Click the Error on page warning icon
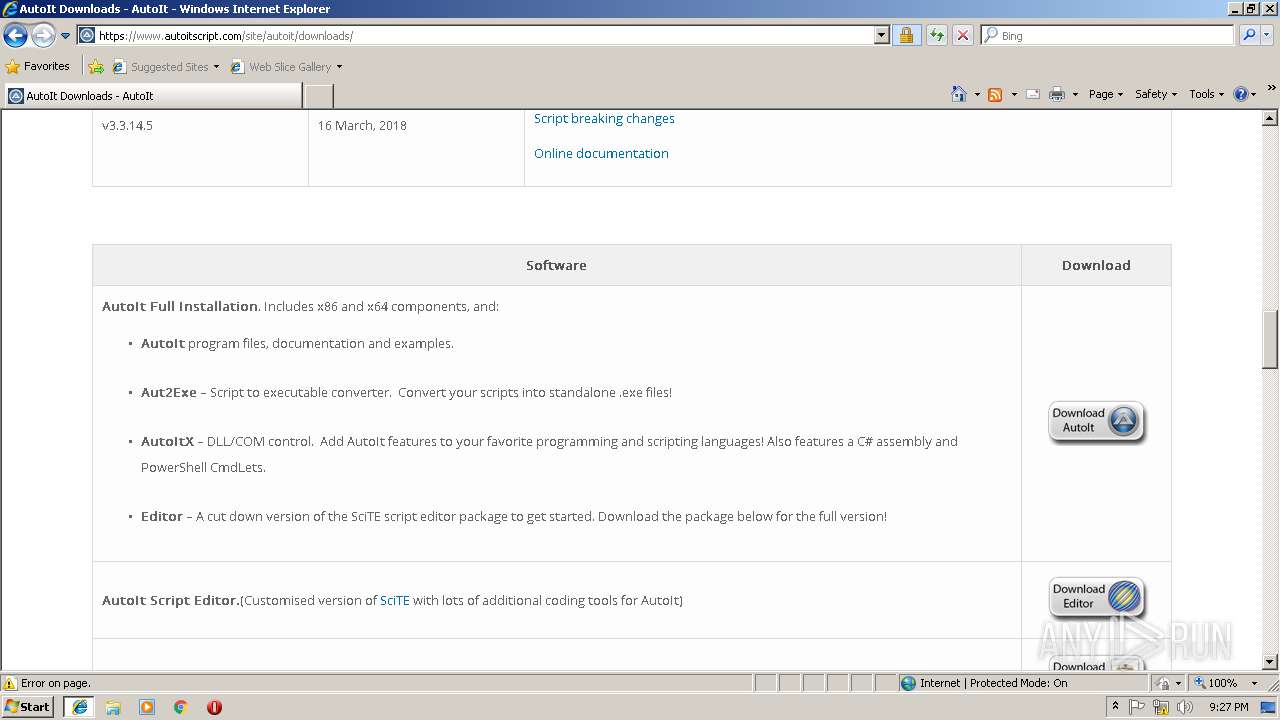This screenshot has height=720, width=1280. [10, 683]
